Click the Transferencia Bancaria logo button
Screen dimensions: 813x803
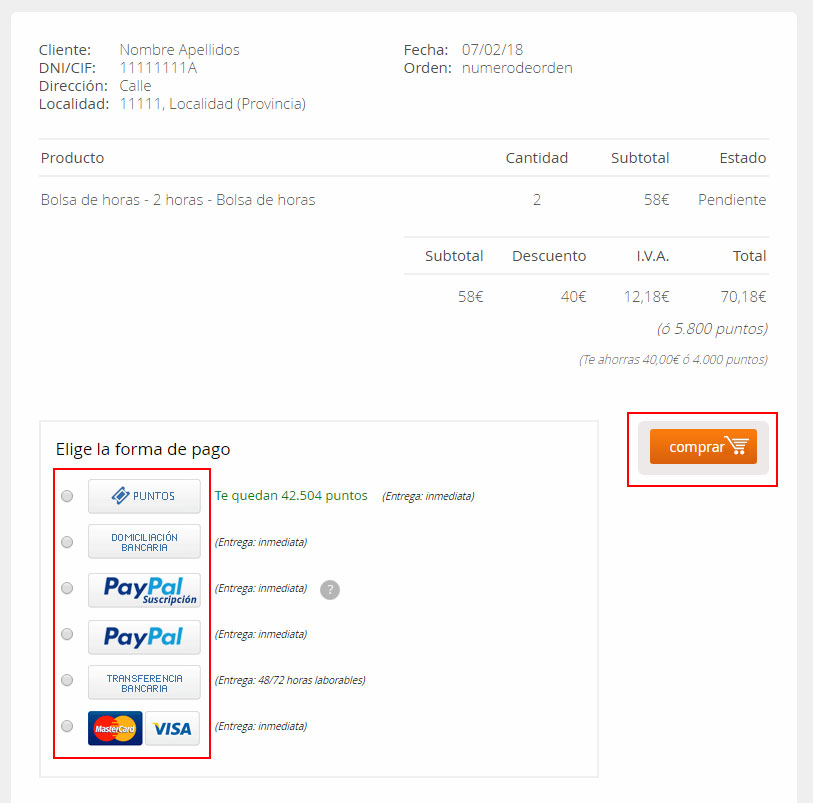pyautogui.click(x=144, y=683)
